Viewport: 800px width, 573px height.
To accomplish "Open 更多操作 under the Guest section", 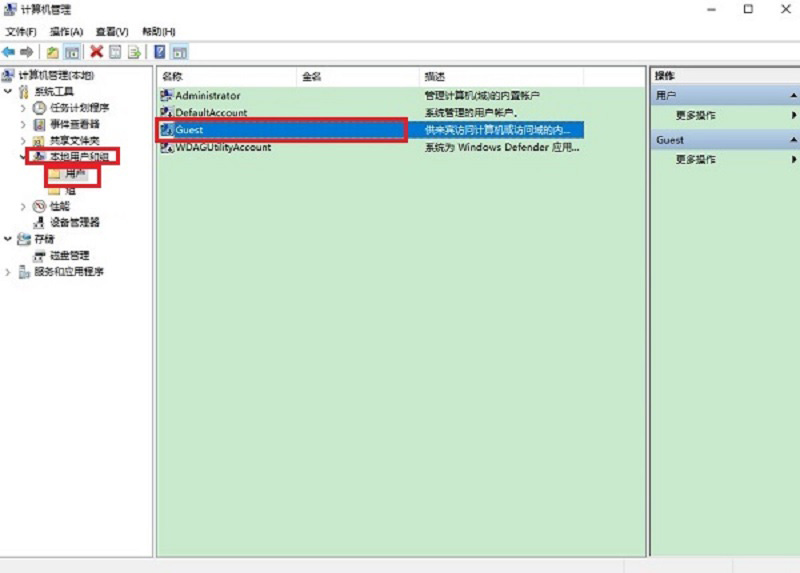I will [x=696, y=160].
